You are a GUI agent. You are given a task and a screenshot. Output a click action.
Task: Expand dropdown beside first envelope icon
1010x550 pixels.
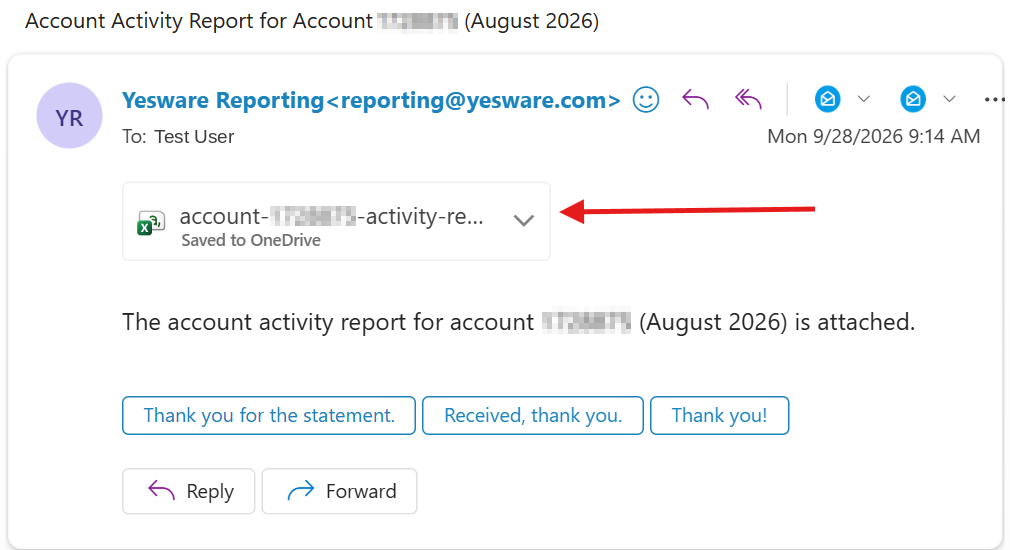pos(864,99)
